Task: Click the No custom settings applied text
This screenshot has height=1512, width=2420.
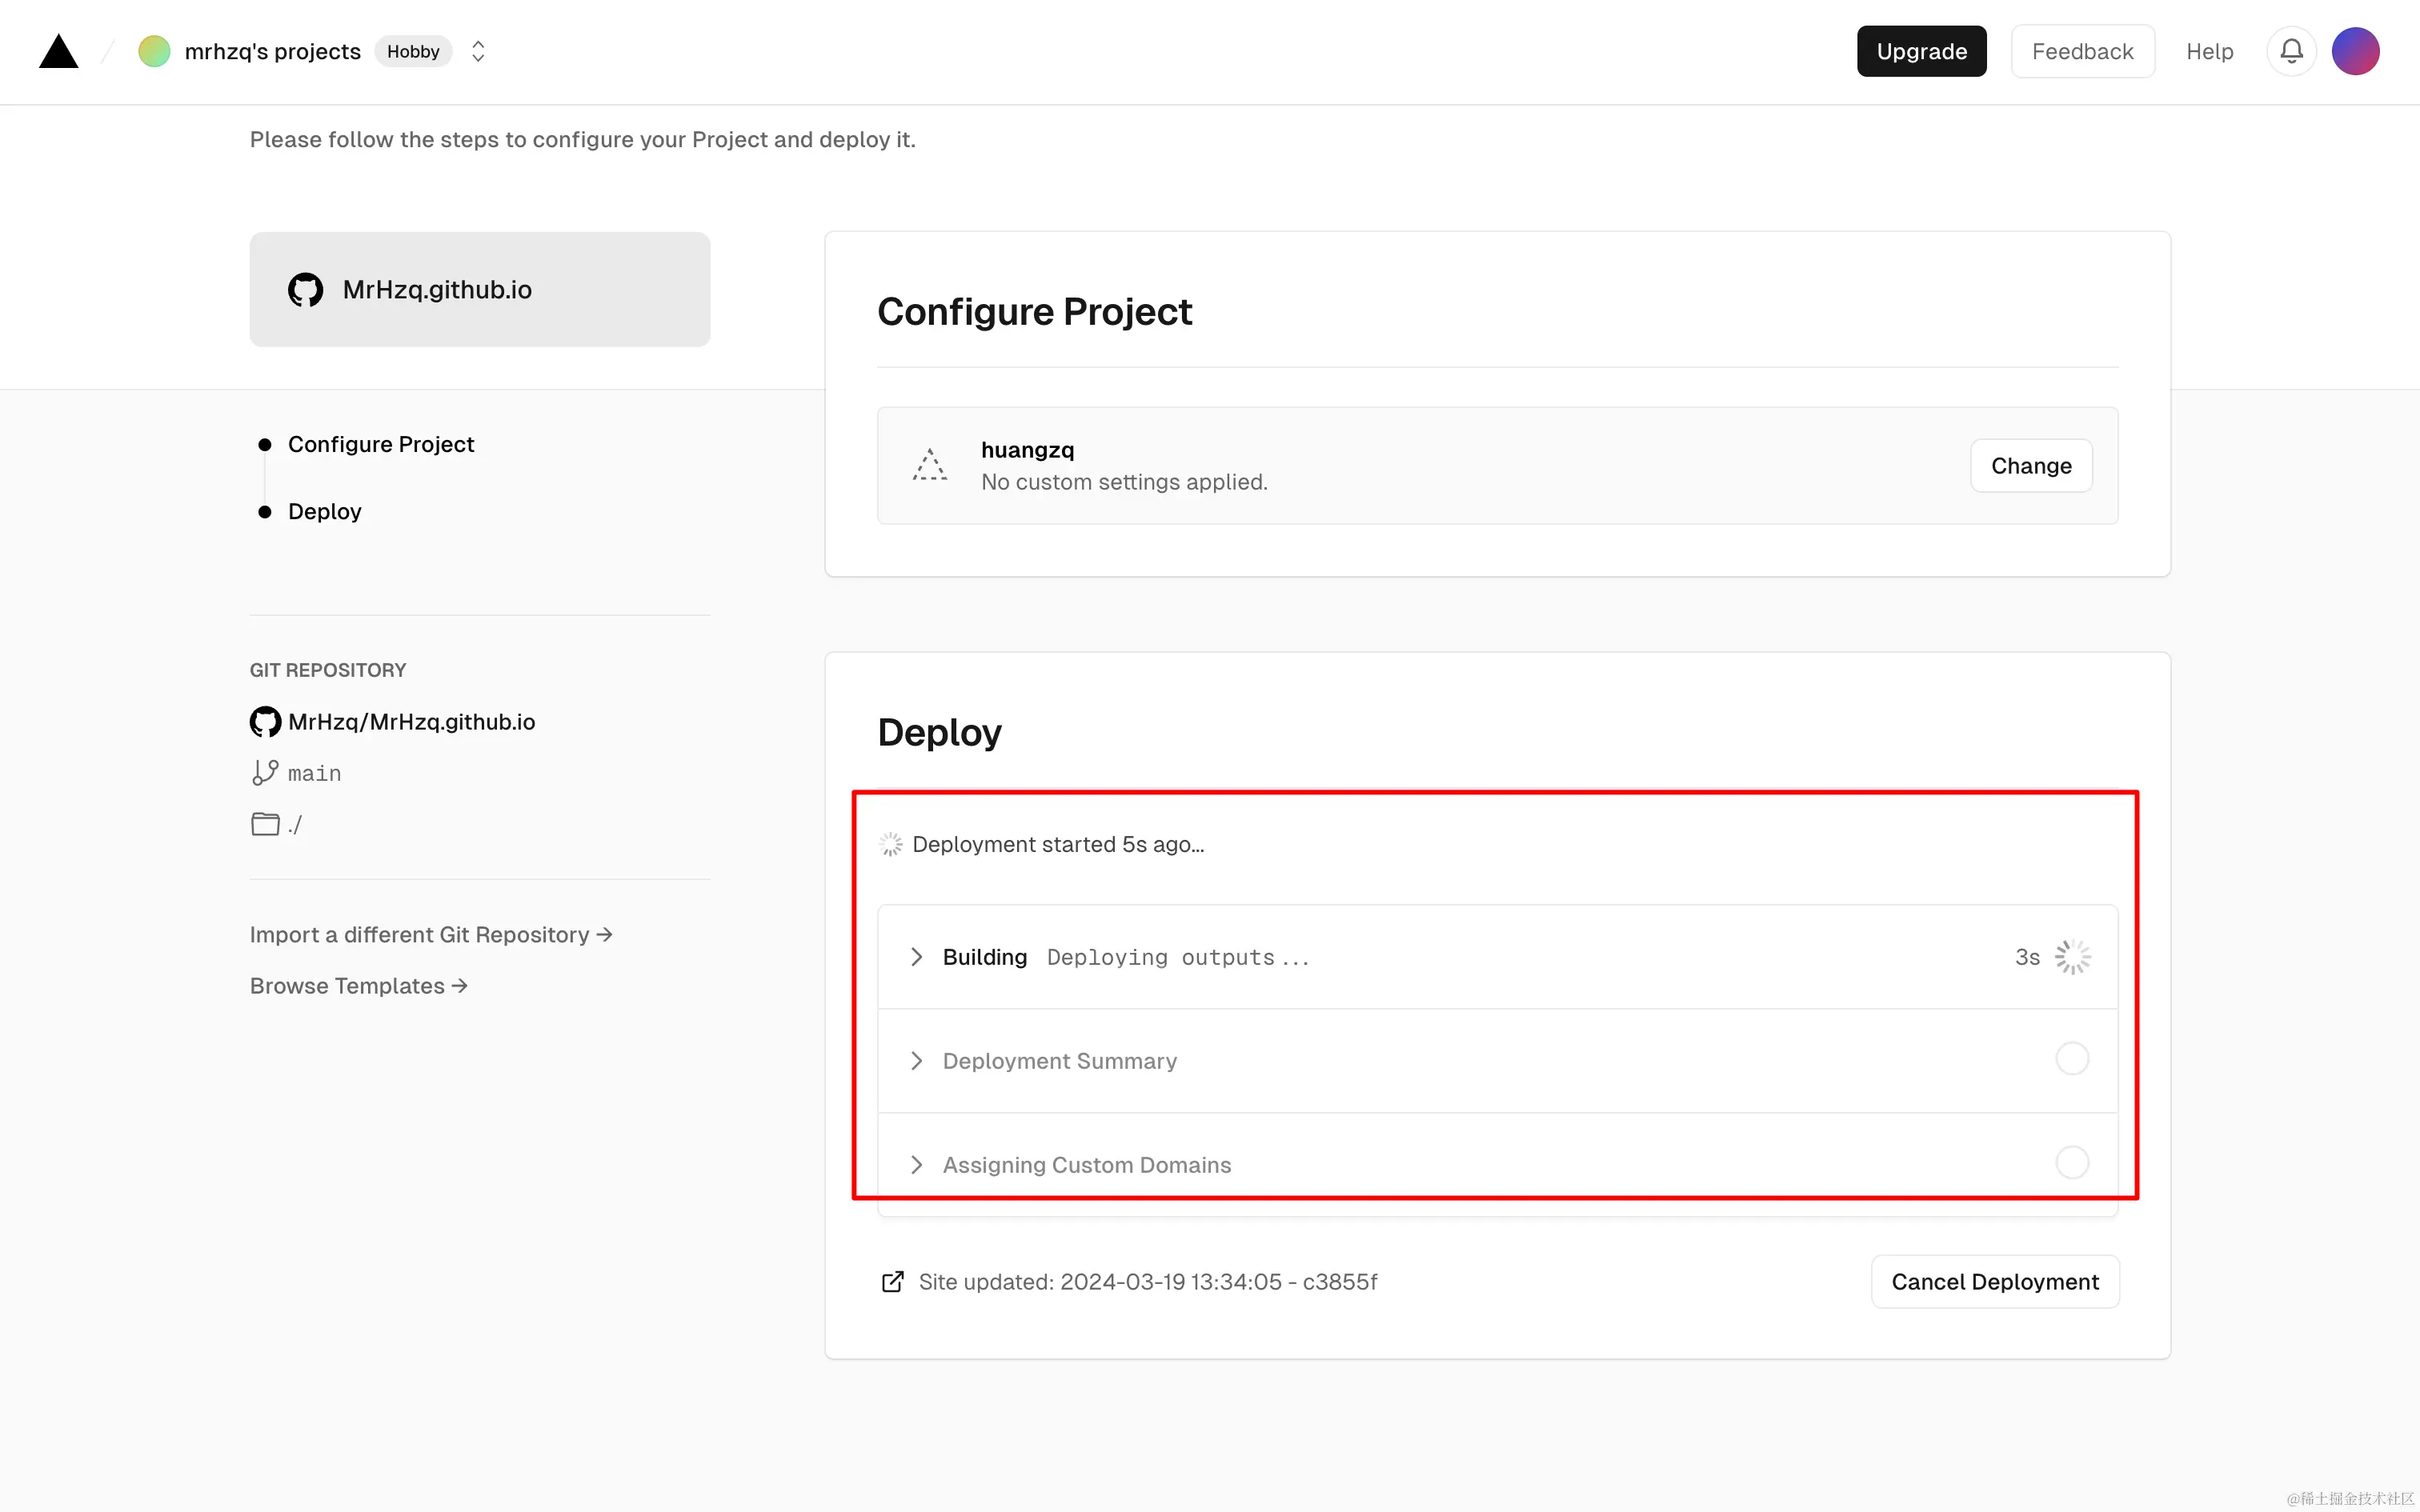Action: (x=1124, y=482)
